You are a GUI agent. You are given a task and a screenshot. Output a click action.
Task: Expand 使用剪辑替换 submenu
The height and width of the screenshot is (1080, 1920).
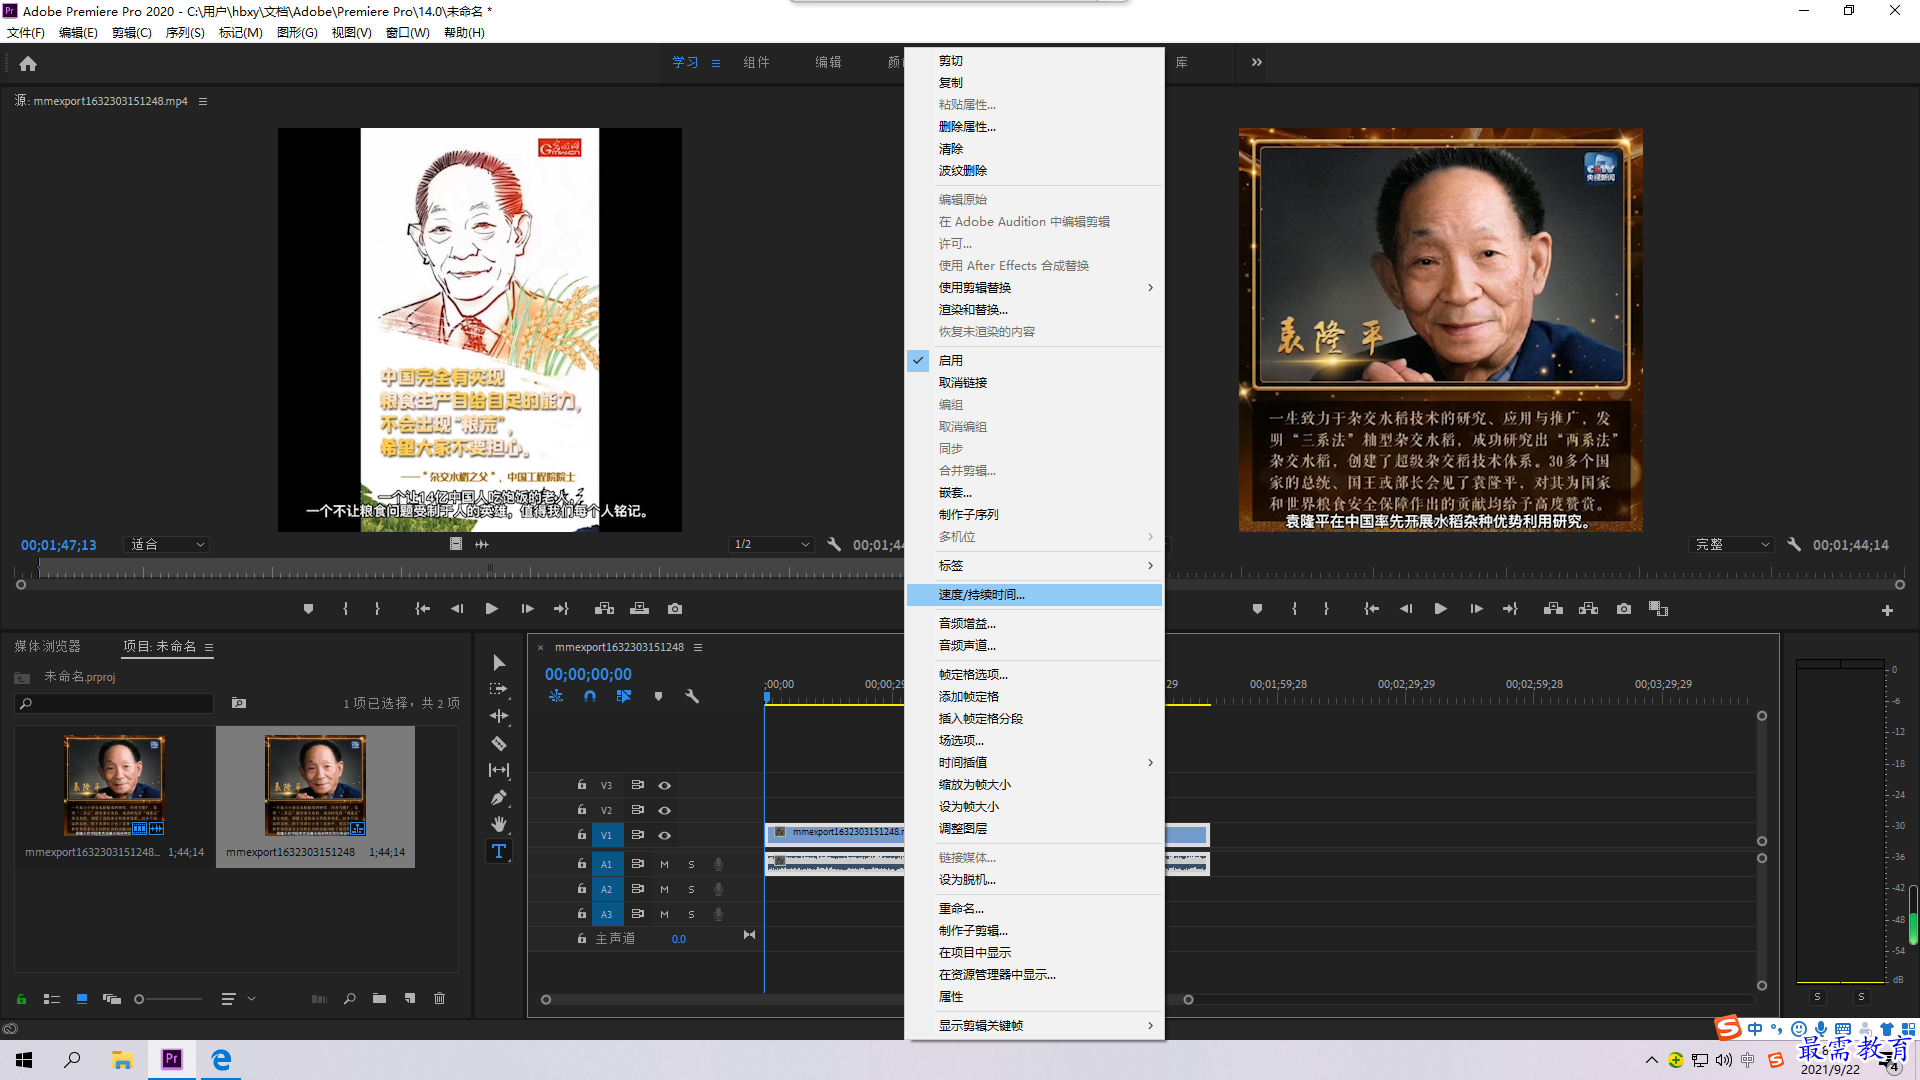coord(1034,287)
